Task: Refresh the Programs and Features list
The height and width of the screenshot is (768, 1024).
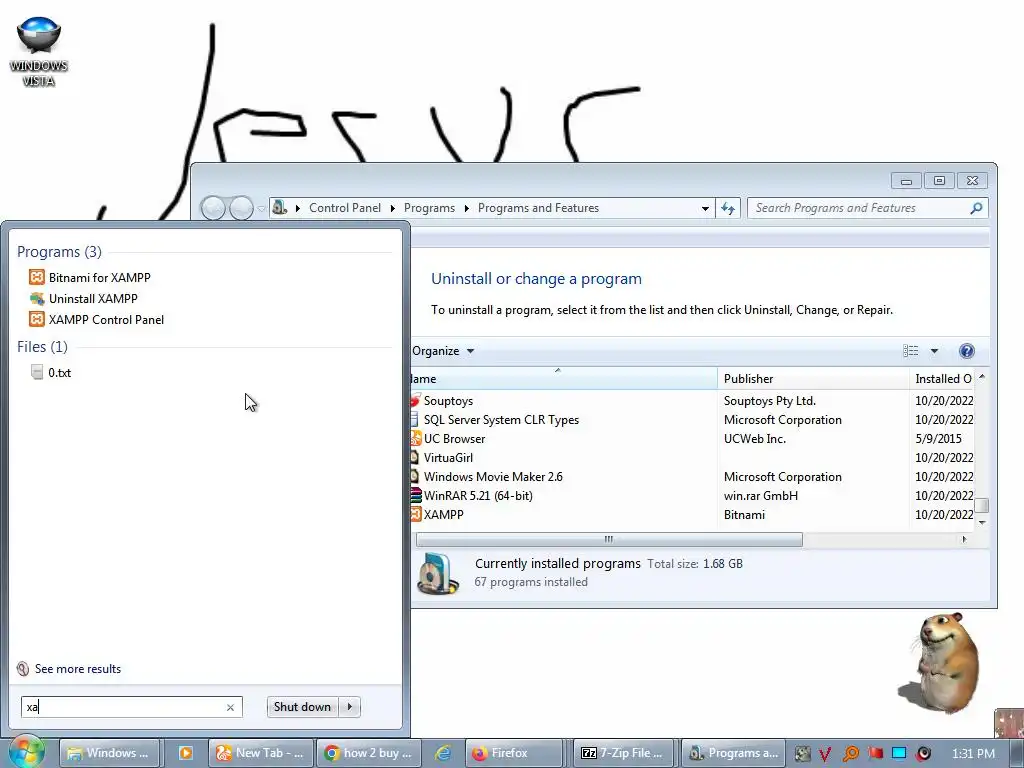Action: point(728,208)
